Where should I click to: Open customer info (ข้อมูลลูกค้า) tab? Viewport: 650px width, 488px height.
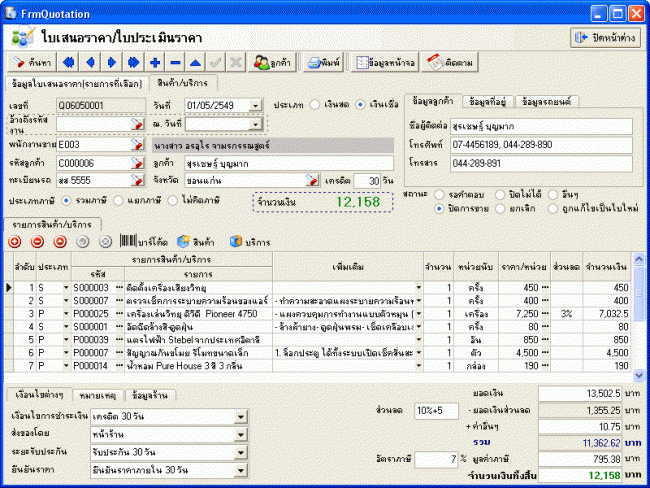click(x=433, y=101)
